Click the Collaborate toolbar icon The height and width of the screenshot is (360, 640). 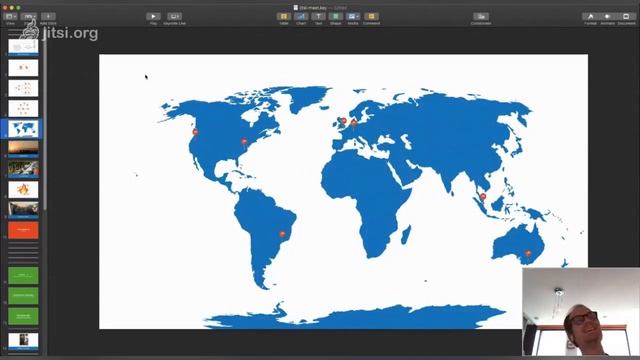[481, 16]
